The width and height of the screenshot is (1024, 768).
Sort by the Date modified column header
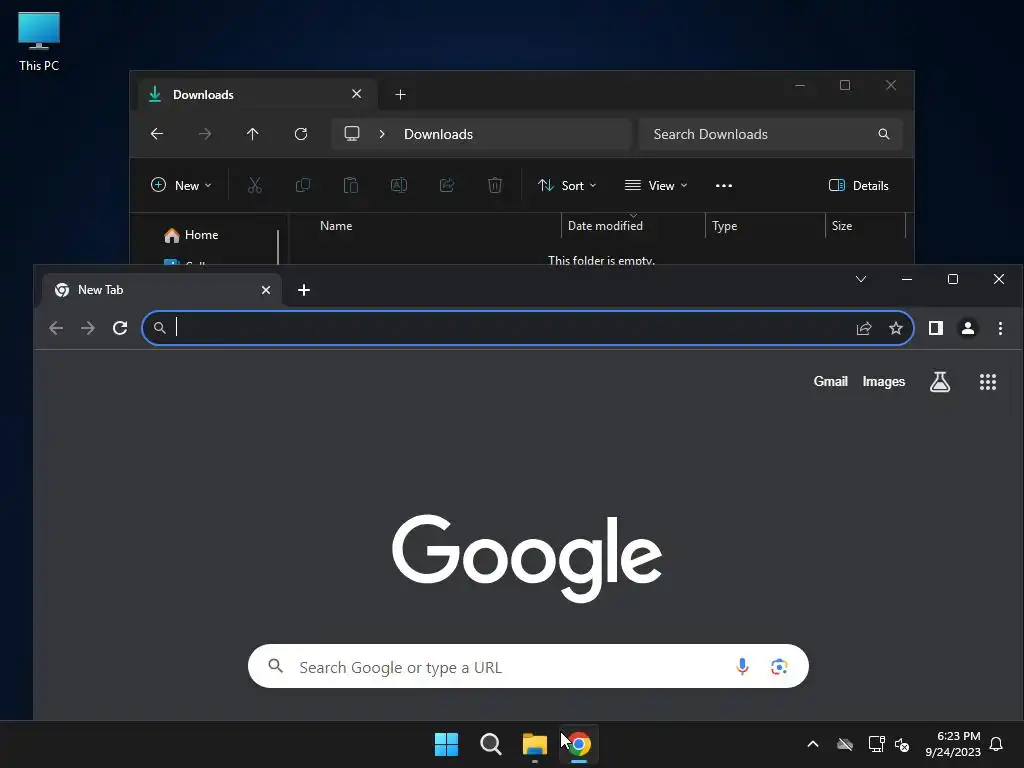tap(605, 226)
